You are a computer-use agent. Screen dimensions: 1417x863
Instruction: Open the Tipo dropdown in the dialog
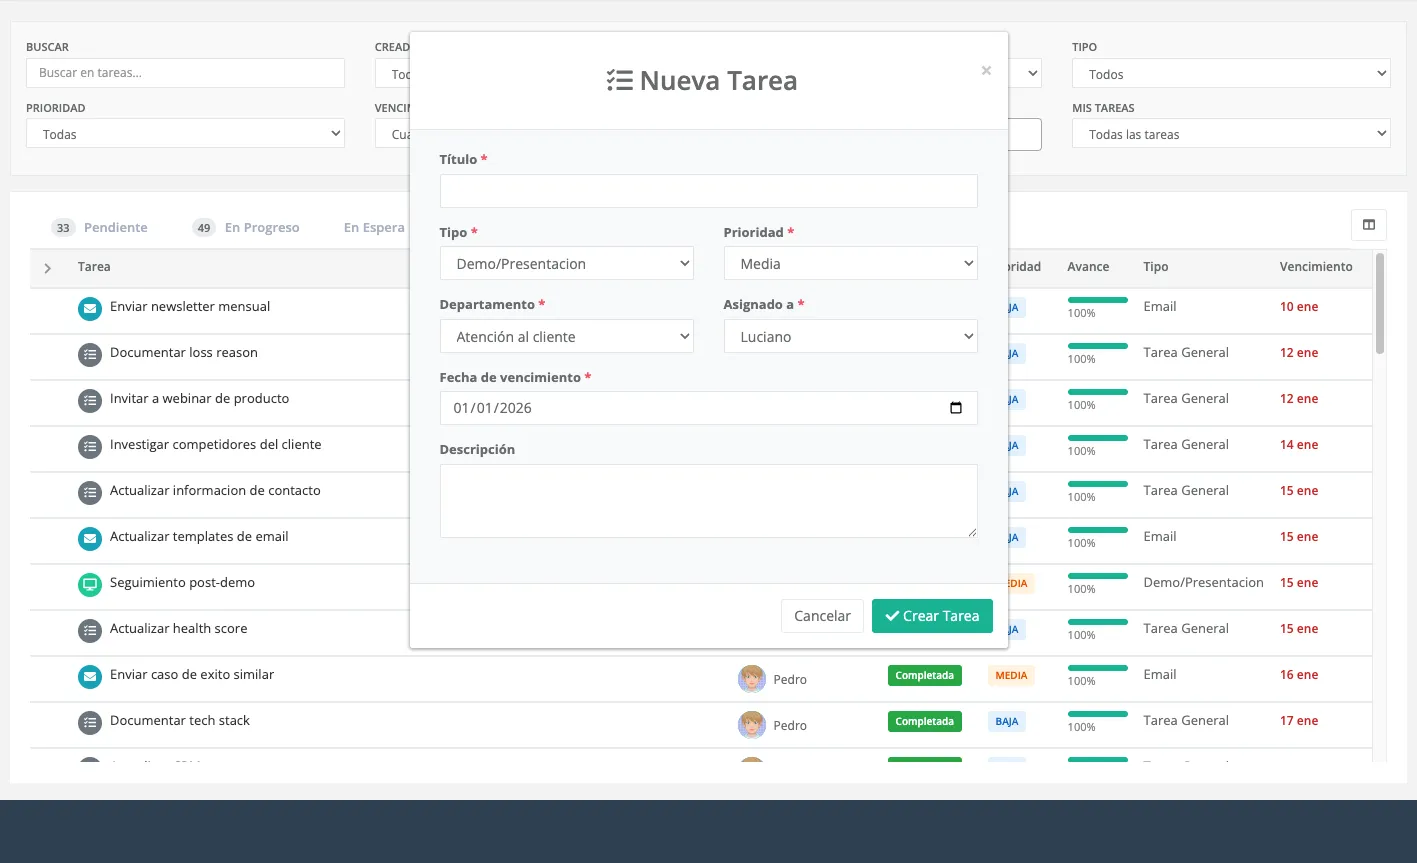point(567,264)
